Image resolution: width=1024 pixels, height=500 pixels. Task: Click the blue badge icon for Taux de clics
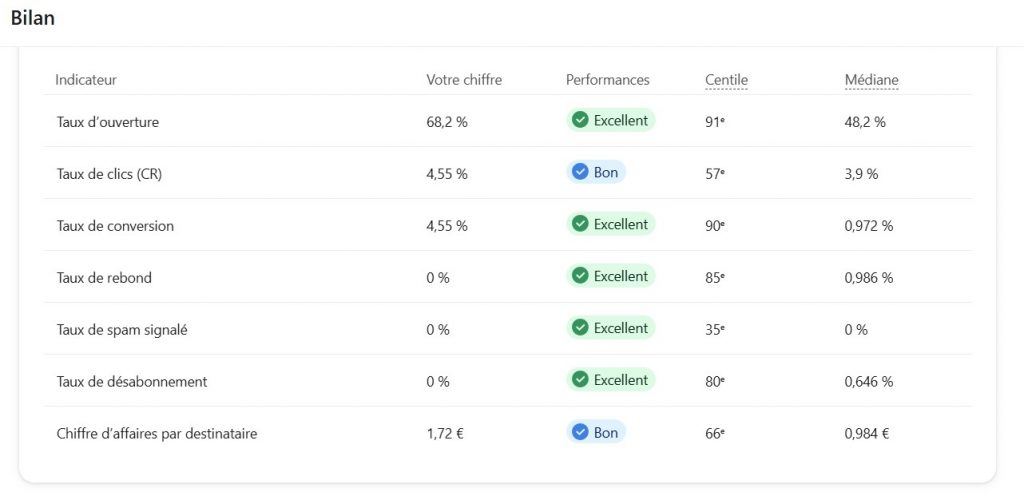[580, 173]
